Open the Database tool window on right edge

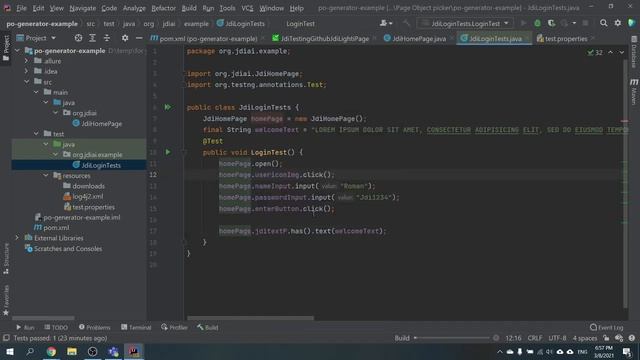pyautogui.click(x=634, y=52)
